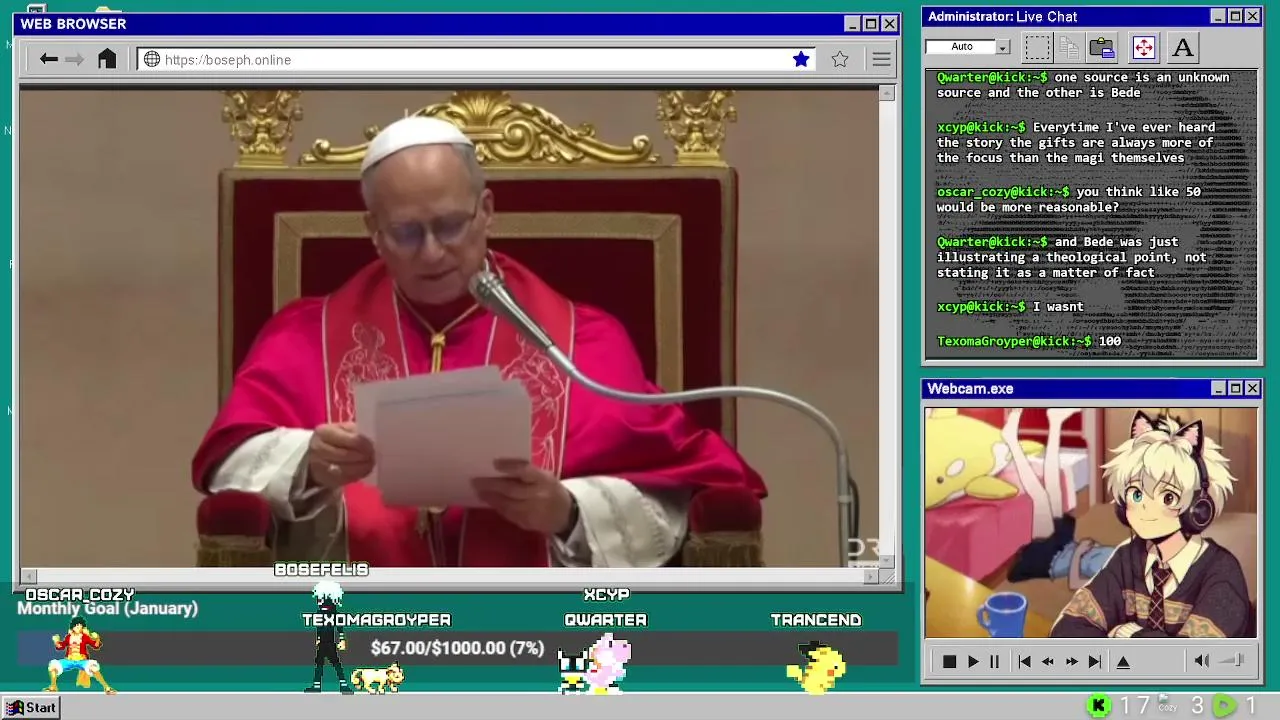Image resolution: width=1280 pixels, height=720 pixels.
Task: Open the browser hamburger menu
Action: (881, 59)
